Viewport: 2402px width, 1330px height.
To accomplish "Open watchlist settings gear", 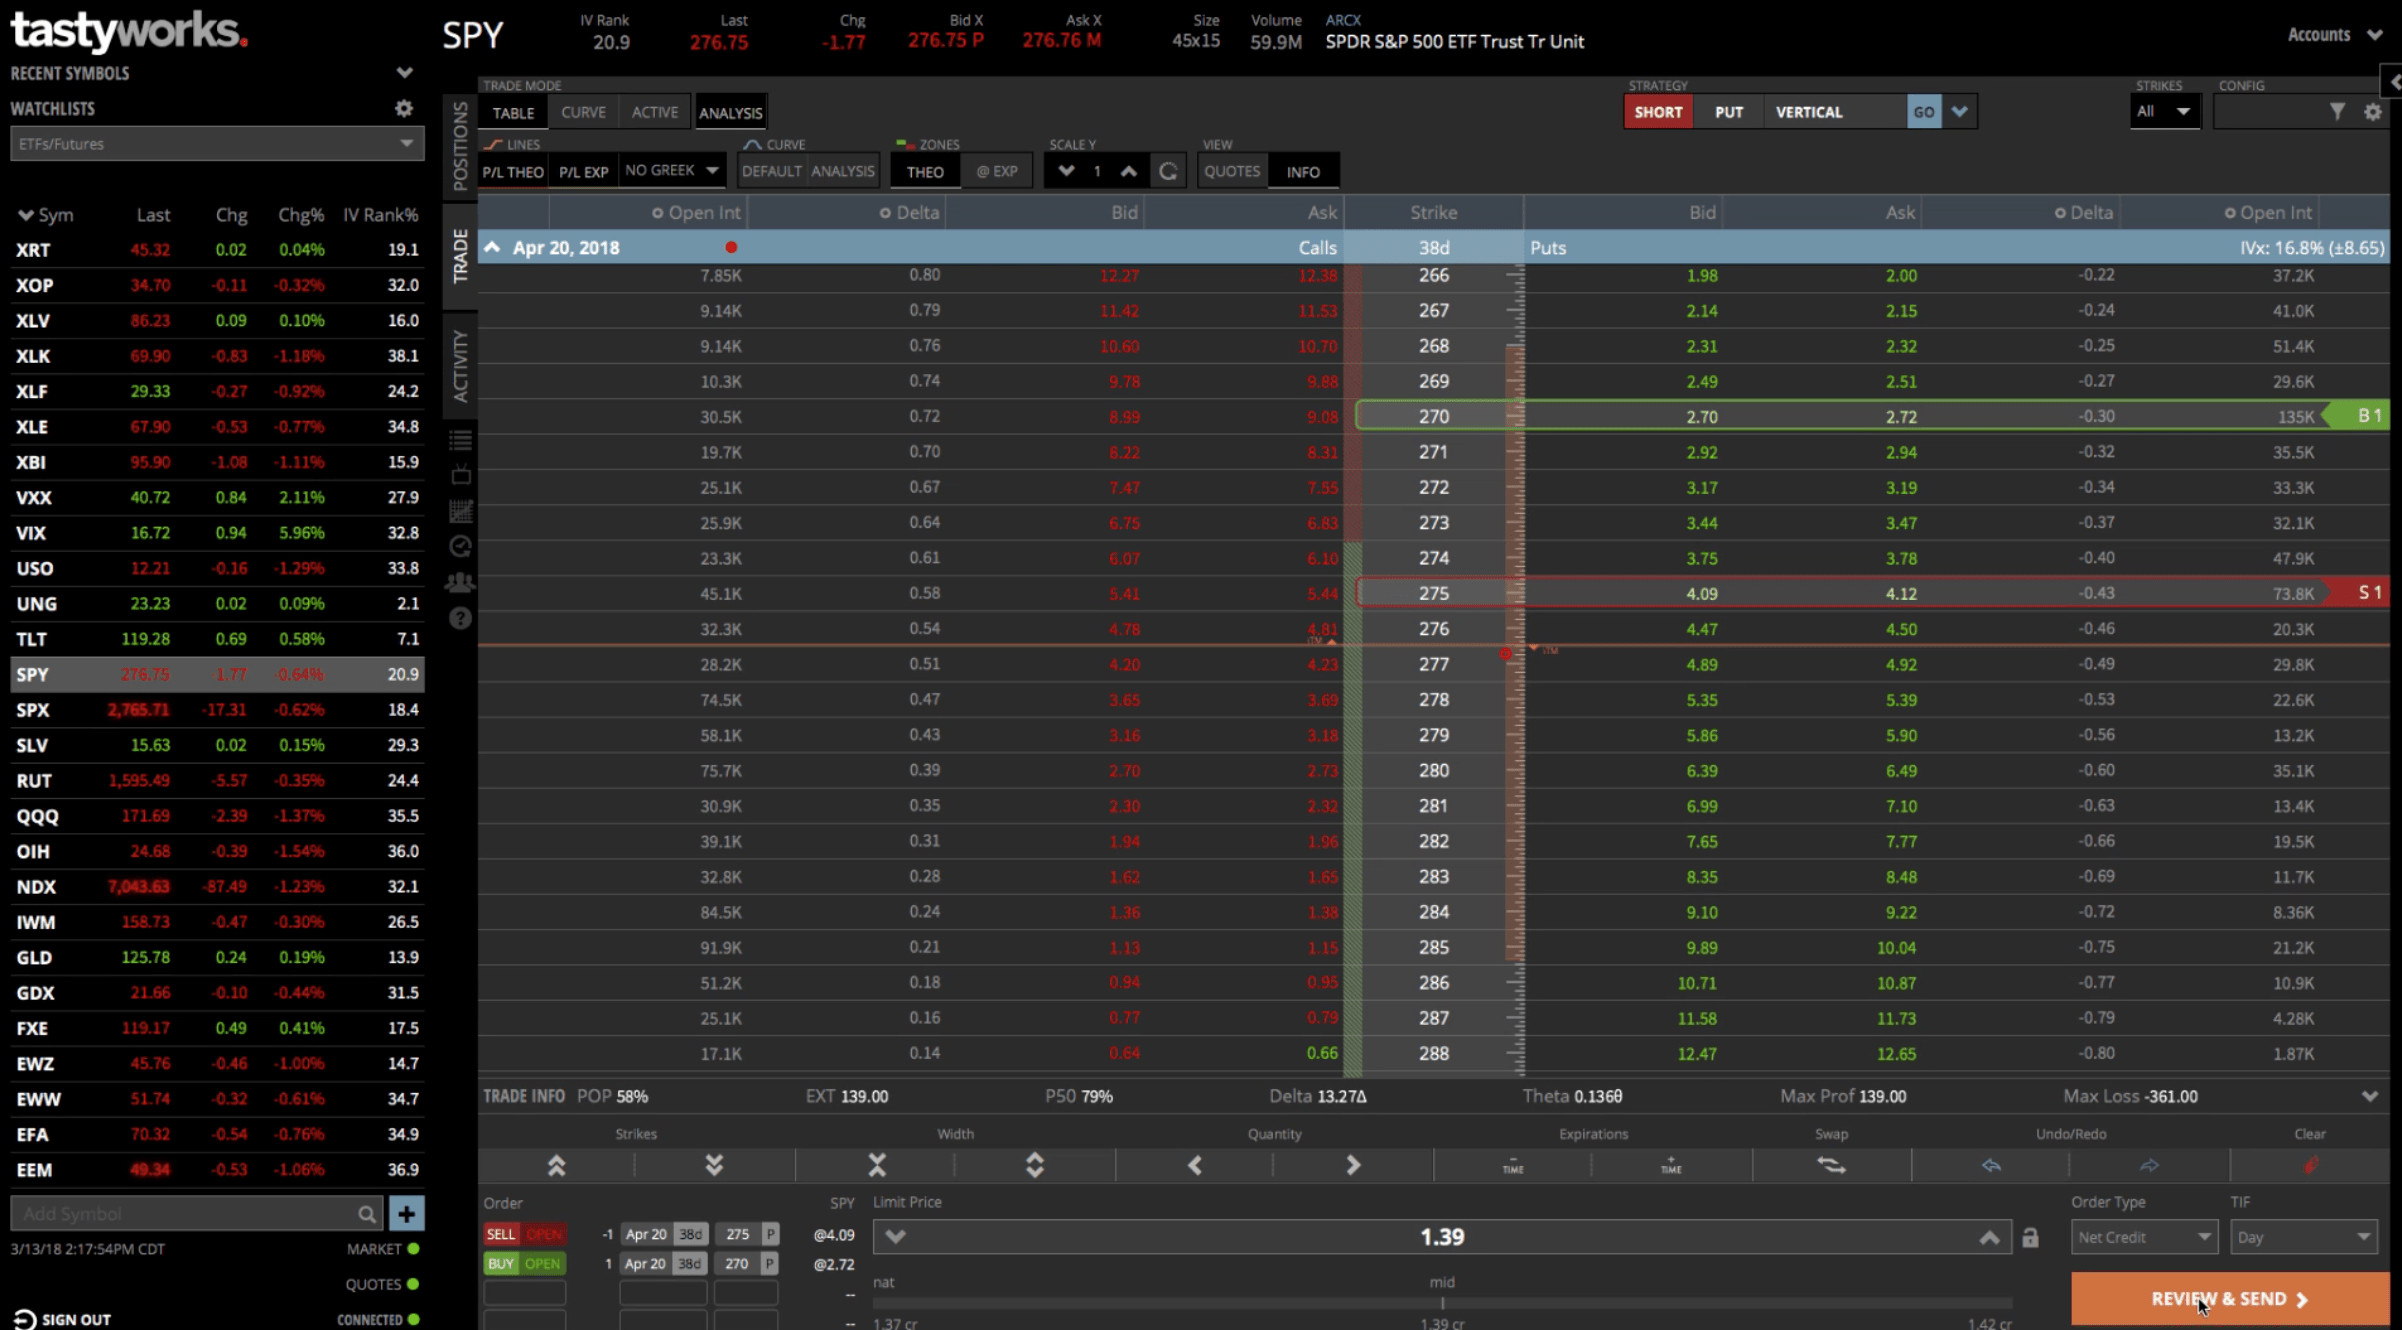I will 404,108.
